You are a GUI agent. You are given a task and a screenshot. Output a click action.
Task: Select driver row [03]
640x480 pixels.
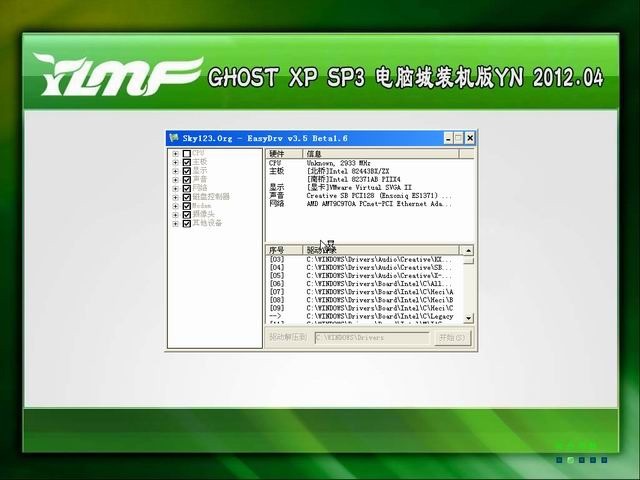(364, 260)
